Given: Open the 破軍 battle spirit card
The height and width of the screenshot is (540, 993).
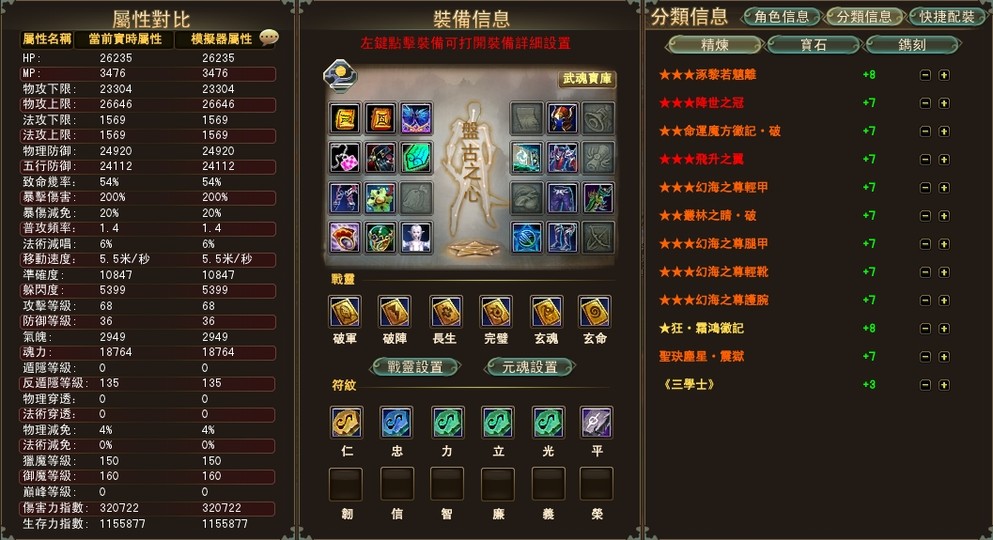Looking at the screenshot, I should point(345,312).
